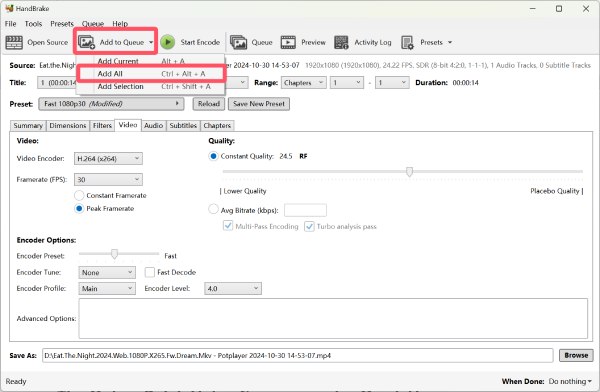Click the green Start Encode play icon
This screenshot has height=392, width=600.
(x=168, y=42)
